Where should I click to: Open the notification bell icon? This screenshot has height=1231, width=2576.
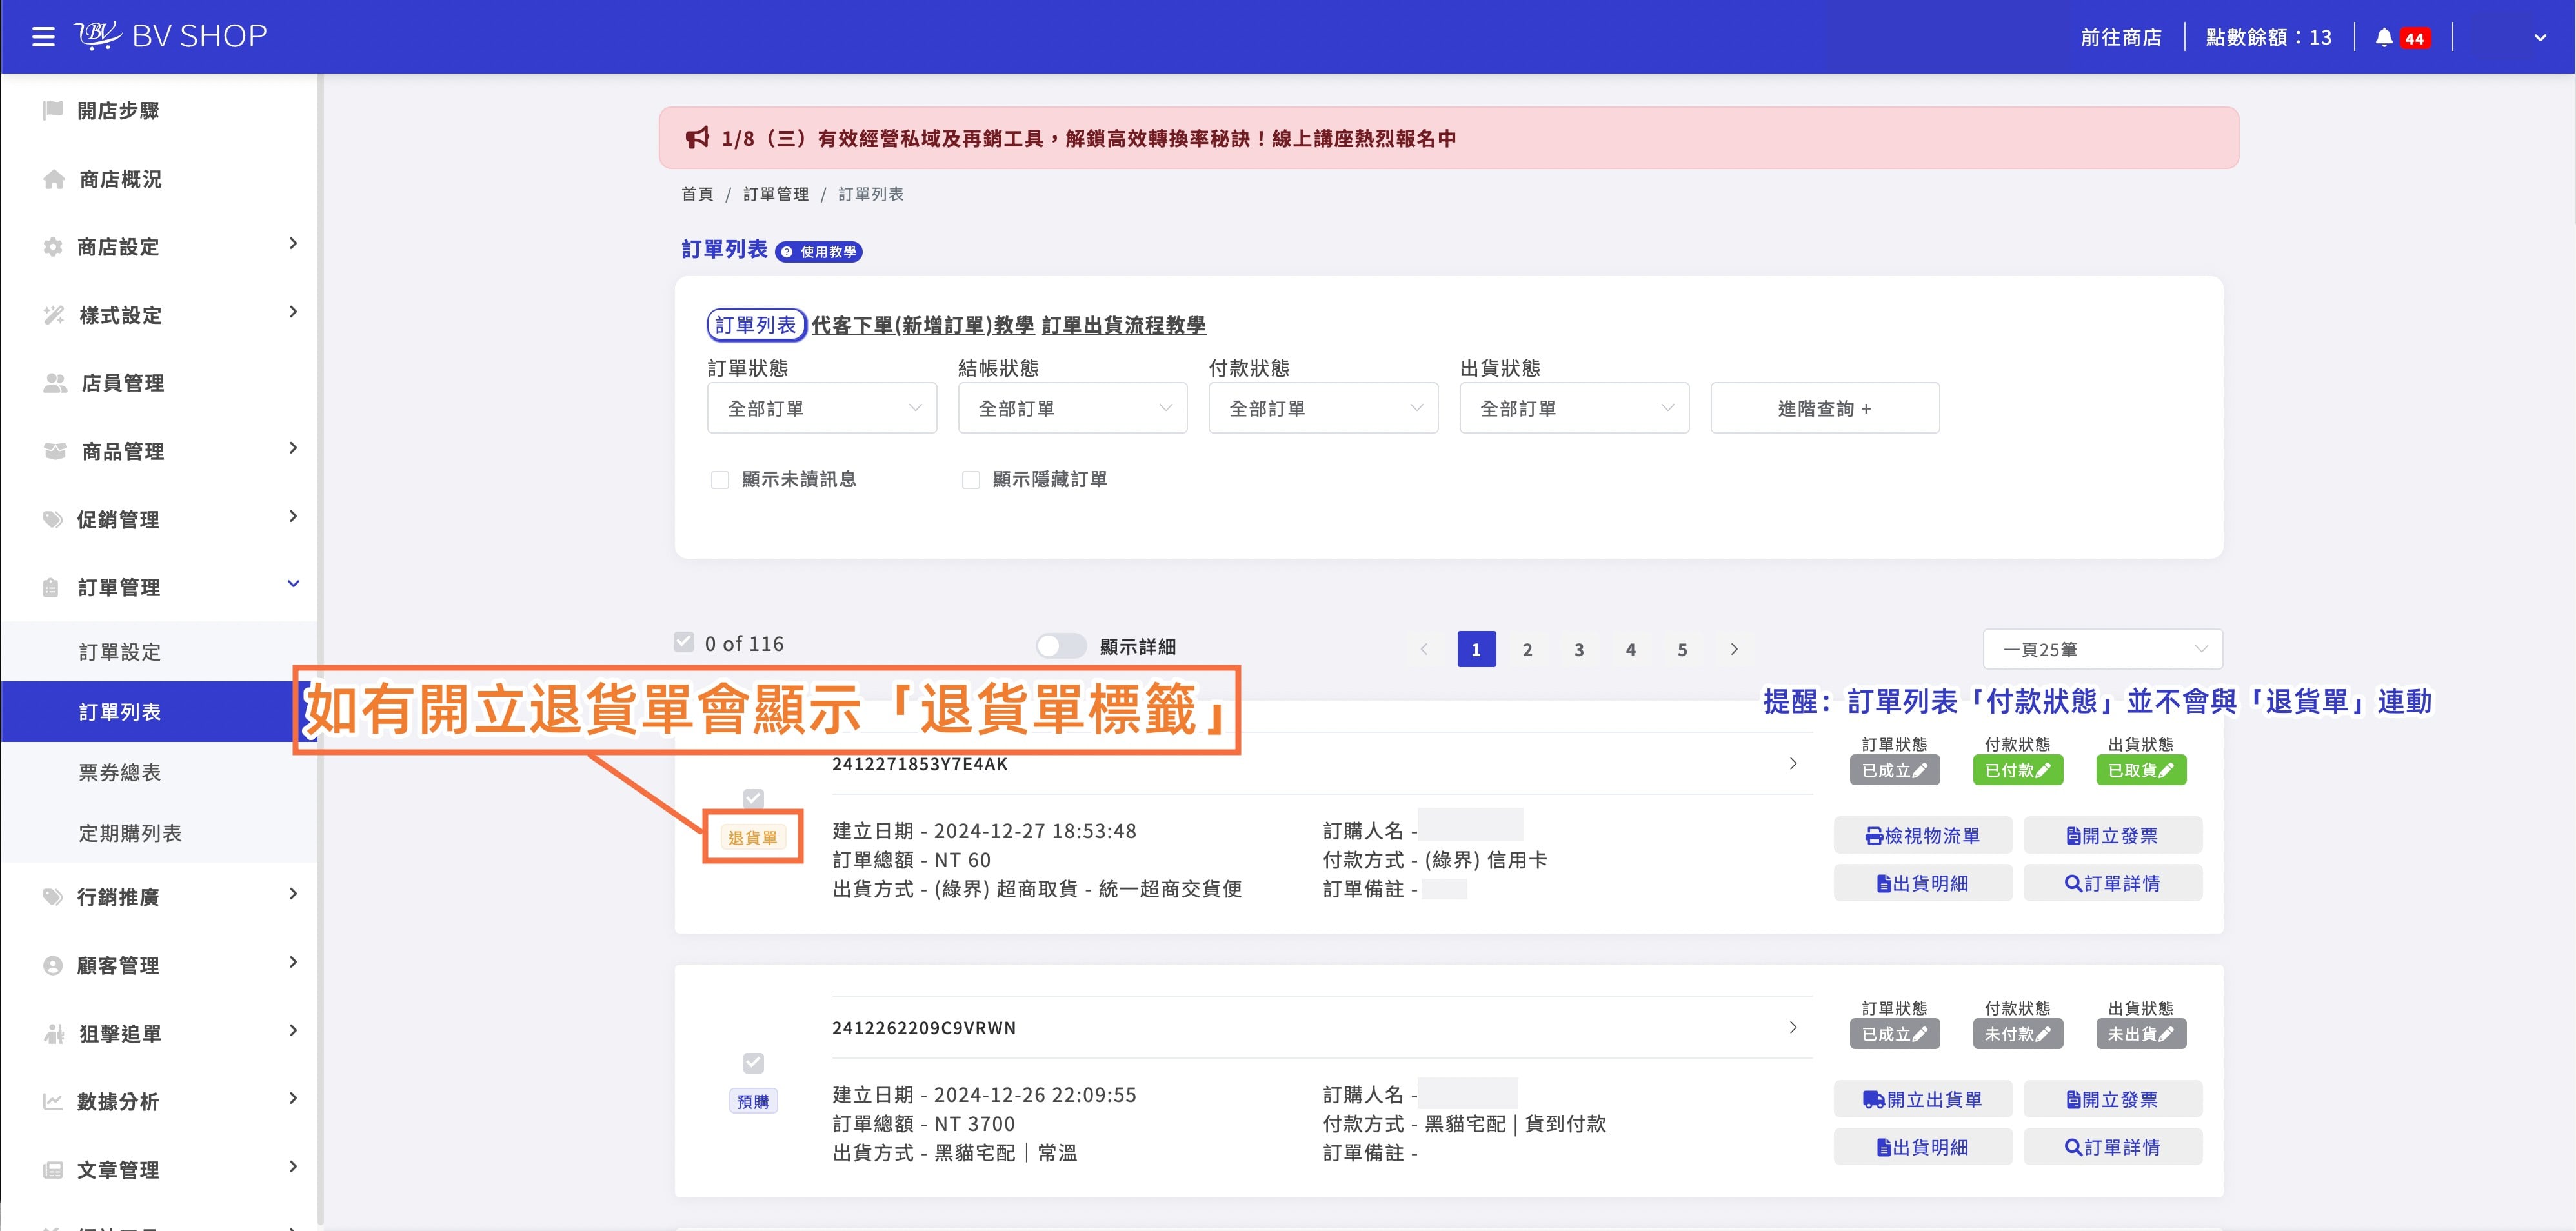(x=2384, y=37)
